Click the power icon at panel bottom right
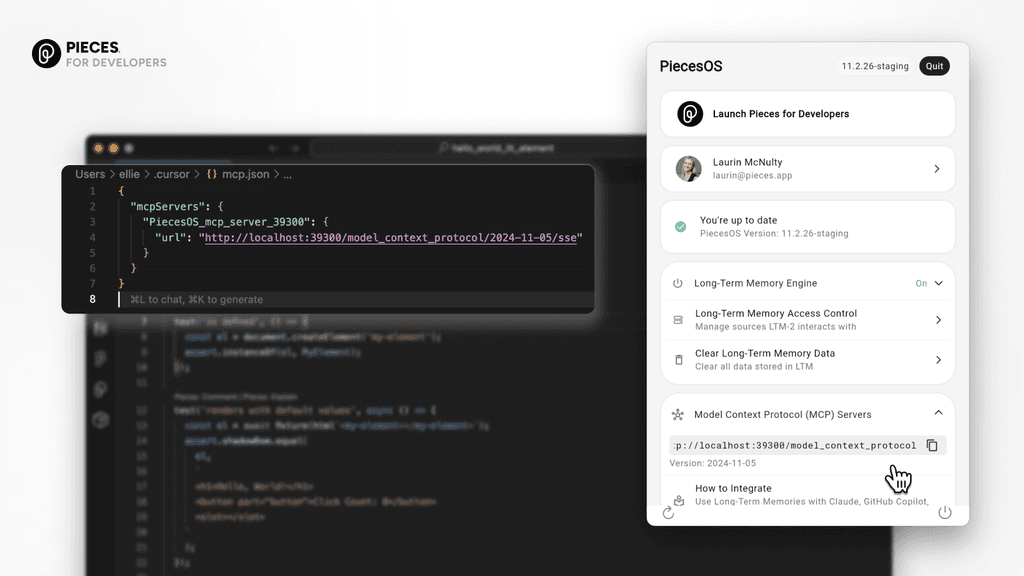The image size is (1024, 576). click(x=945, y=512)
